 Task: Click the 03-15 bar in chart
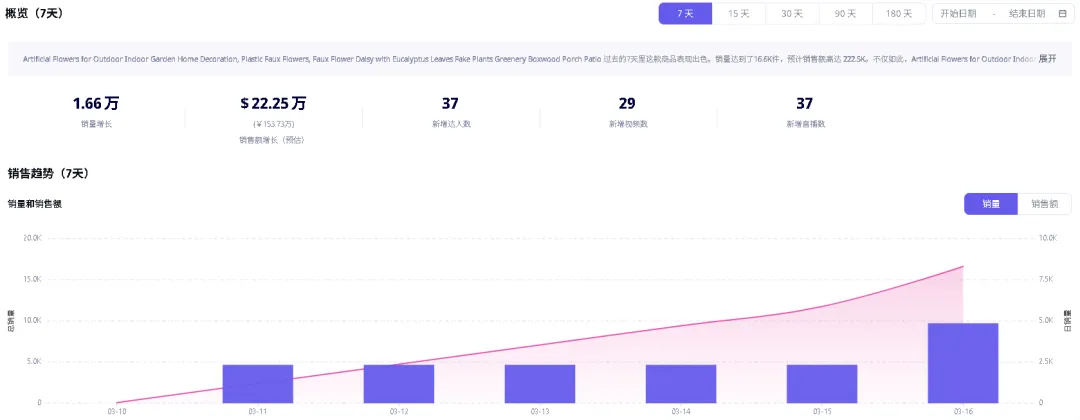click(x=822, y=384)
